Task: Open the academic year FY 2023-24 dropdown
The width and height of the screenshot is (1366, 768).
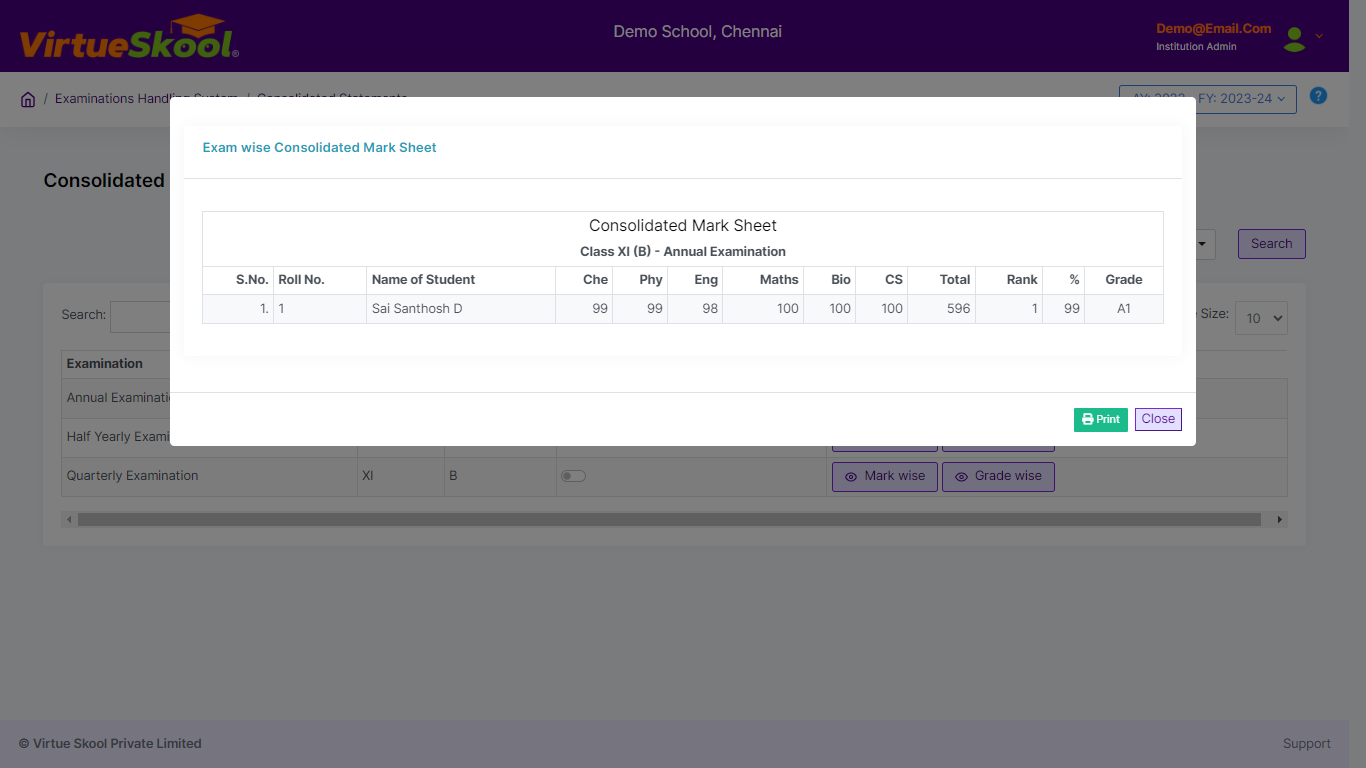Action: [1208, 99]
